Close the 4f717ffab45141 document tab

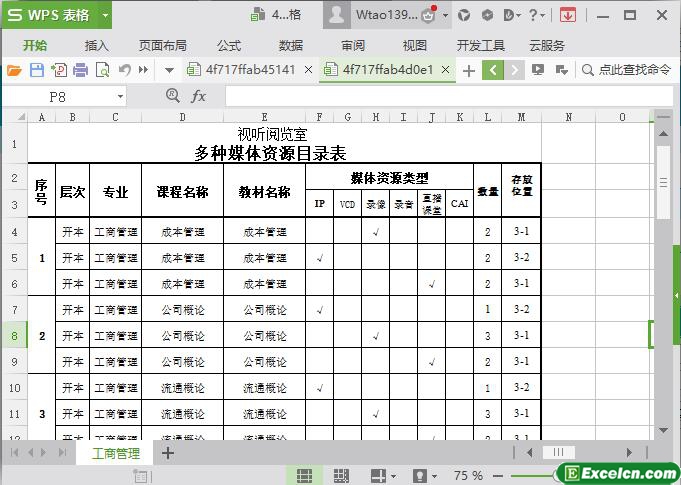pyautogui.click(x=308, y=69)
